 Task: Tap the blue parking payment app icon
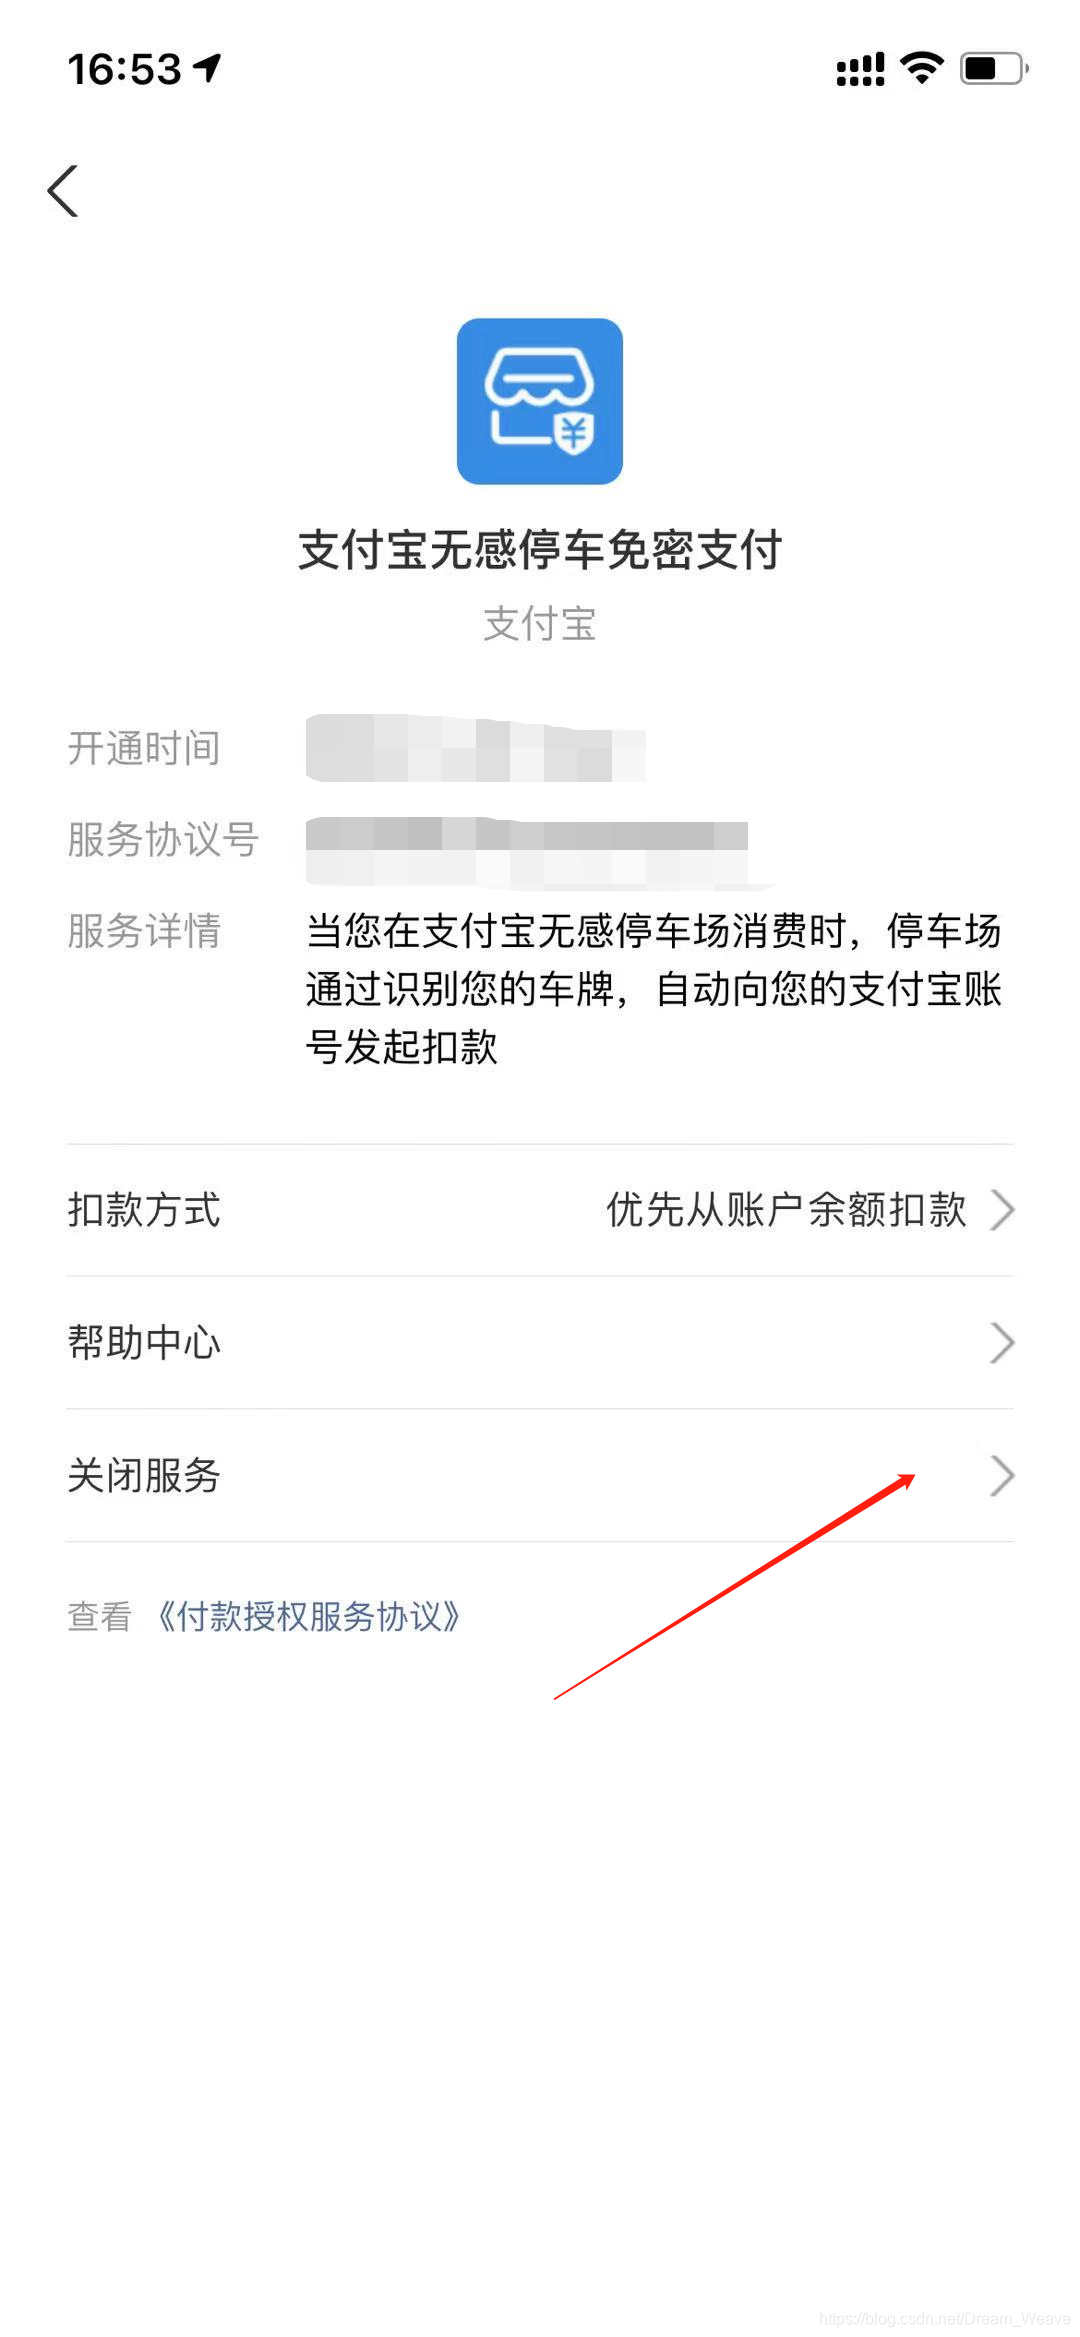(540, 401)
